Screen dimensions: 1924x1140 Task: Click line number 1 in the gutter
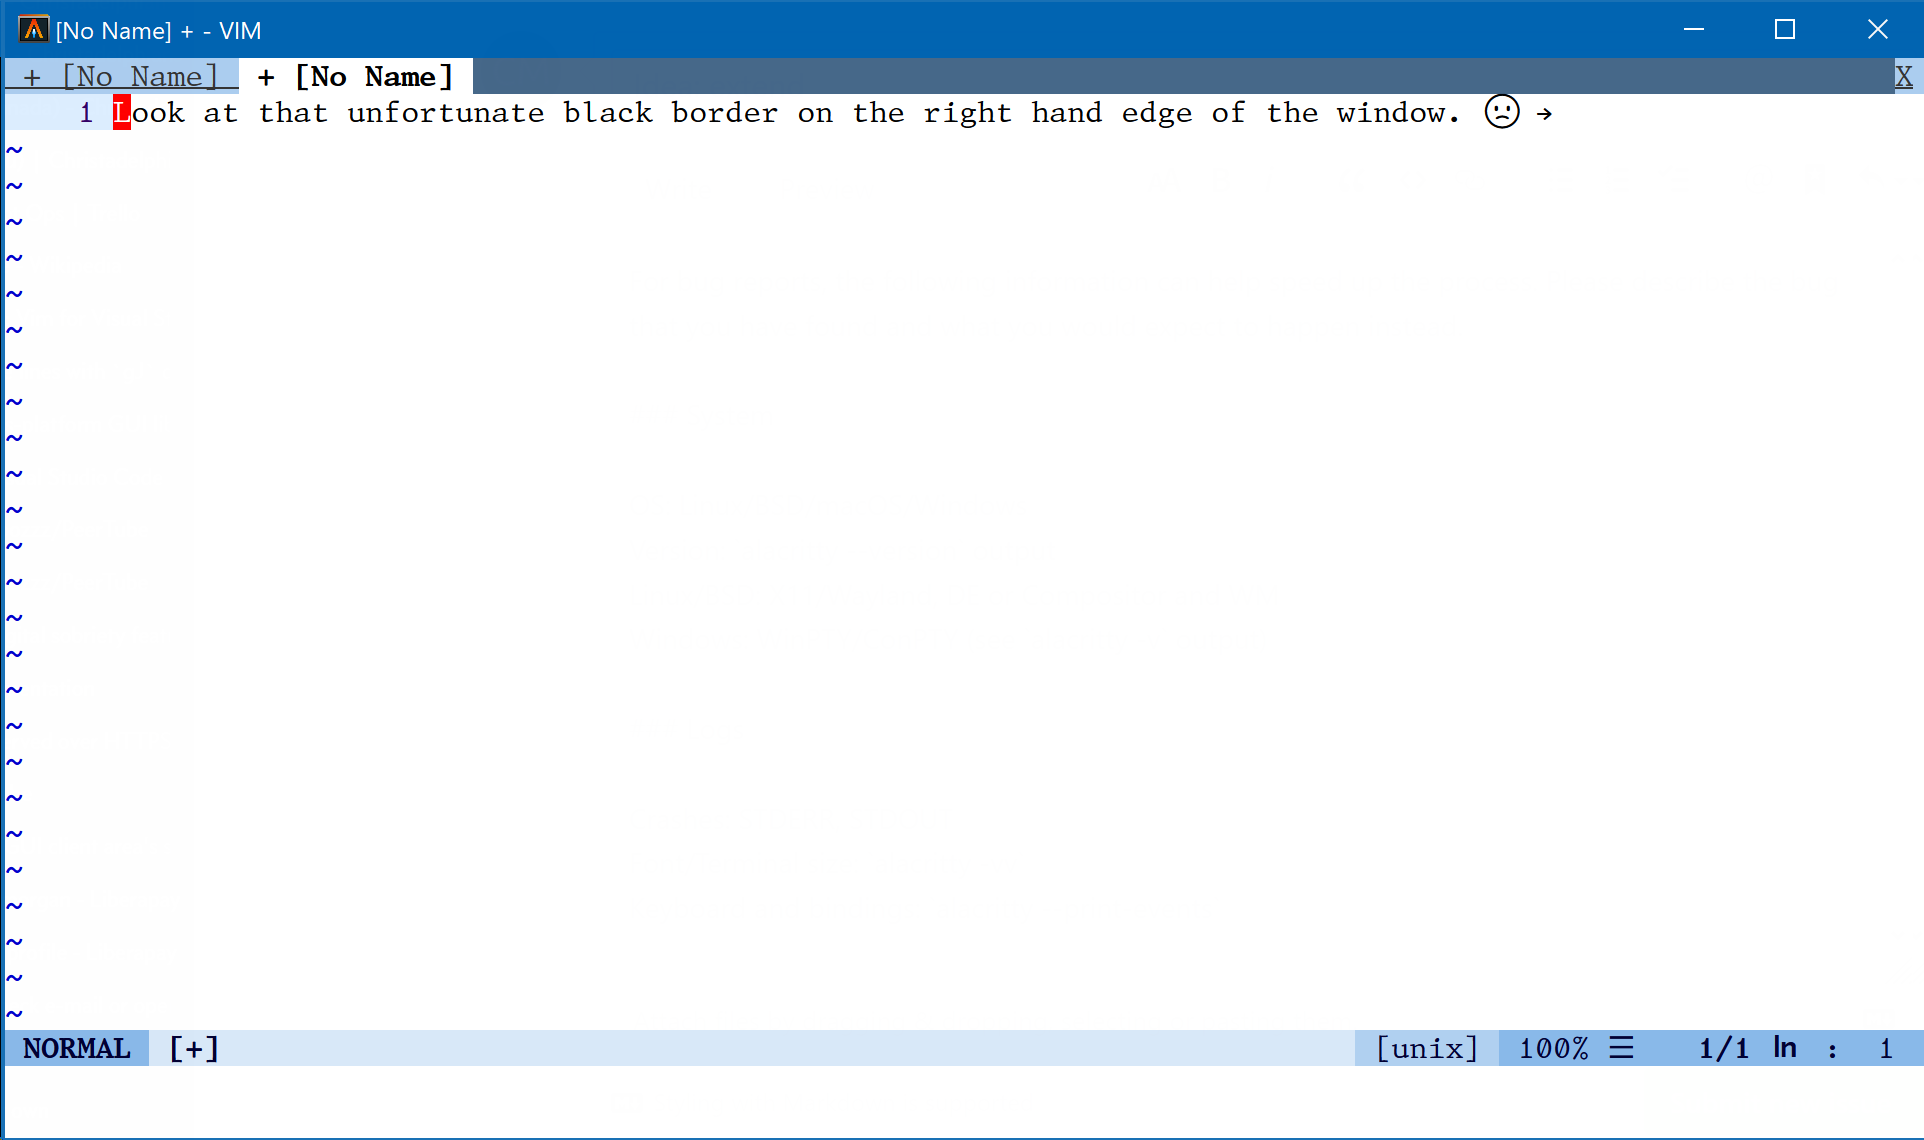86,113
